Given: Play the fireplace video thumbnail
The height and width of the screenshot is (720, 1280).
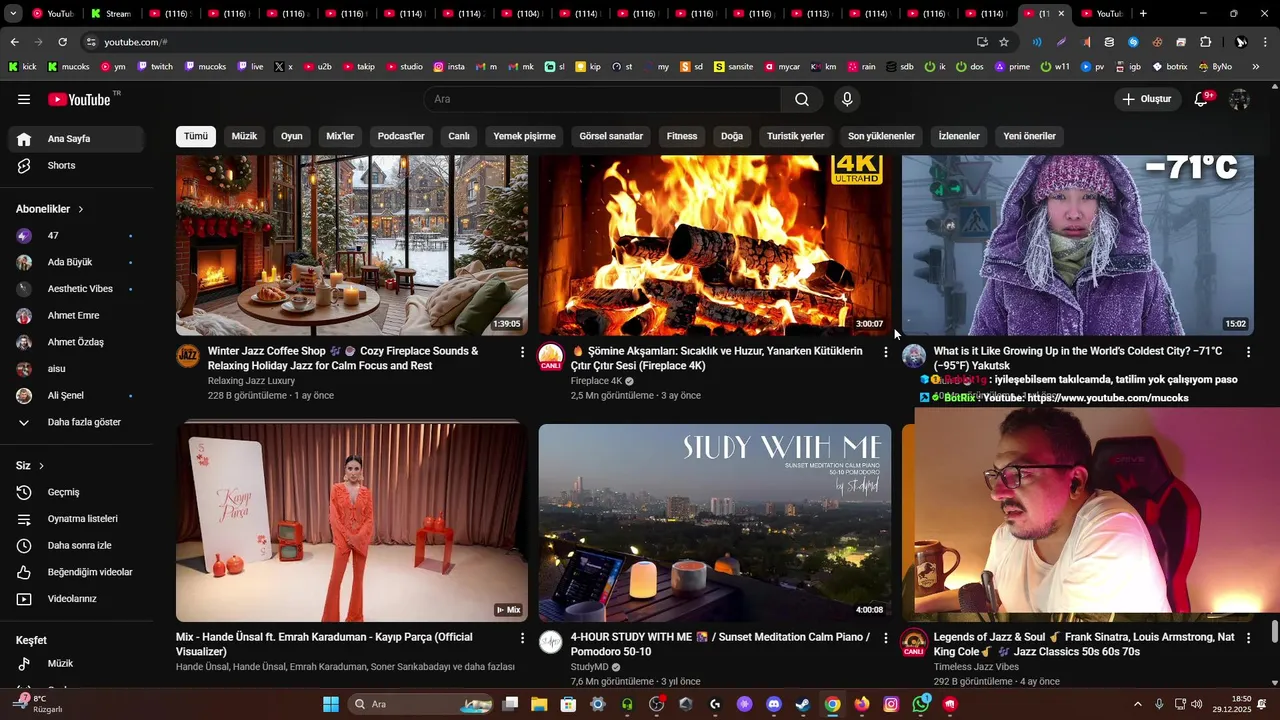Looking at the screenshot, I should click(x=715, y=245).
